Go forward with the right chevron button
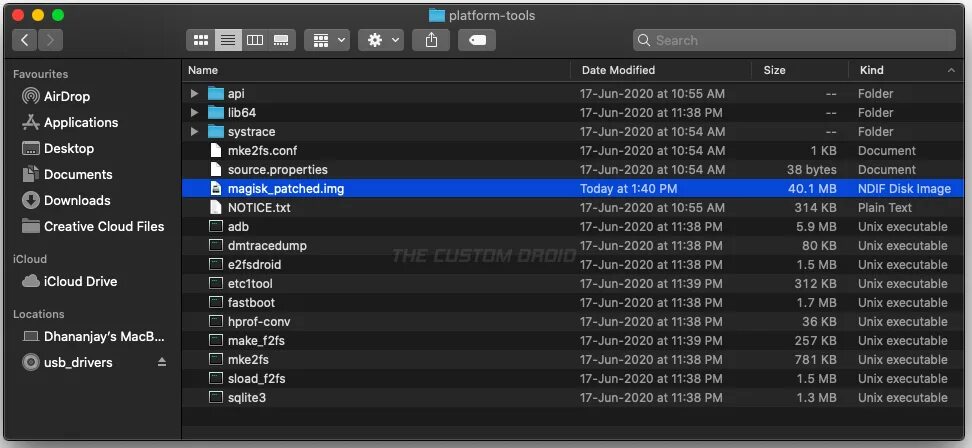This screenshot has height=448, width=972. 50,40
